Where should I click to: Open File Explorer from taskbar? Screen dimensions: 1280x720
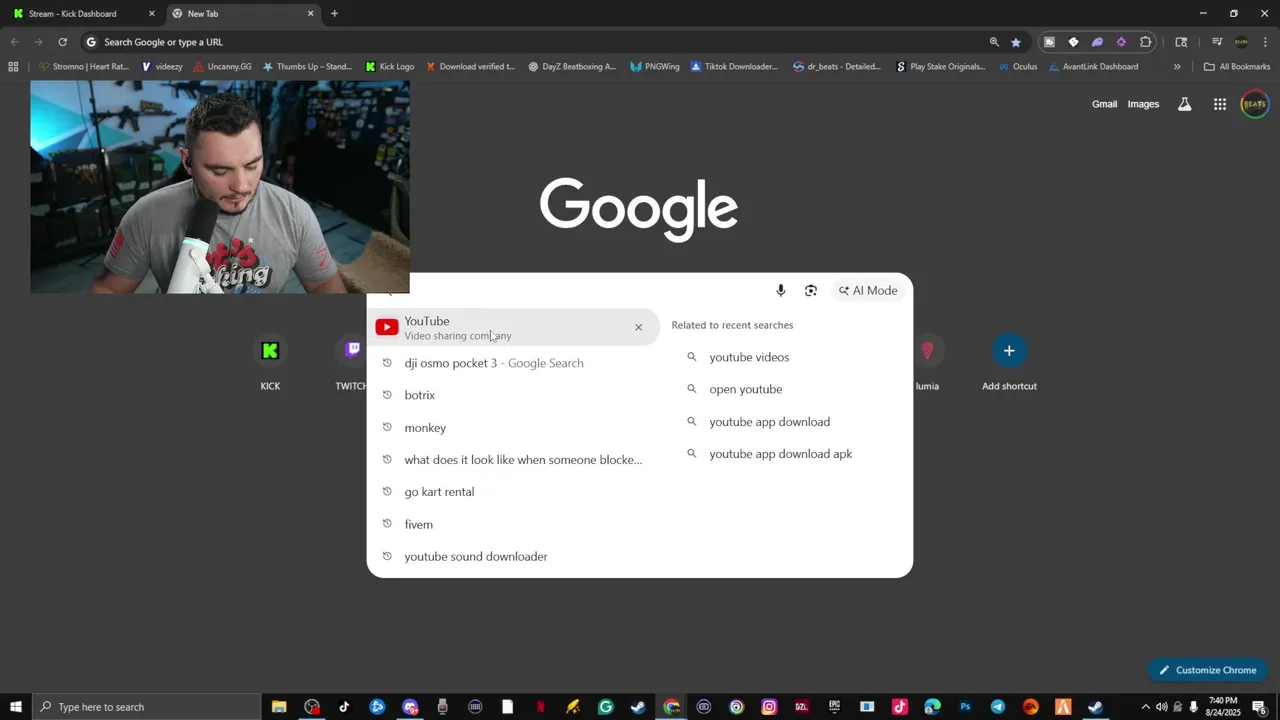point(279,707)
